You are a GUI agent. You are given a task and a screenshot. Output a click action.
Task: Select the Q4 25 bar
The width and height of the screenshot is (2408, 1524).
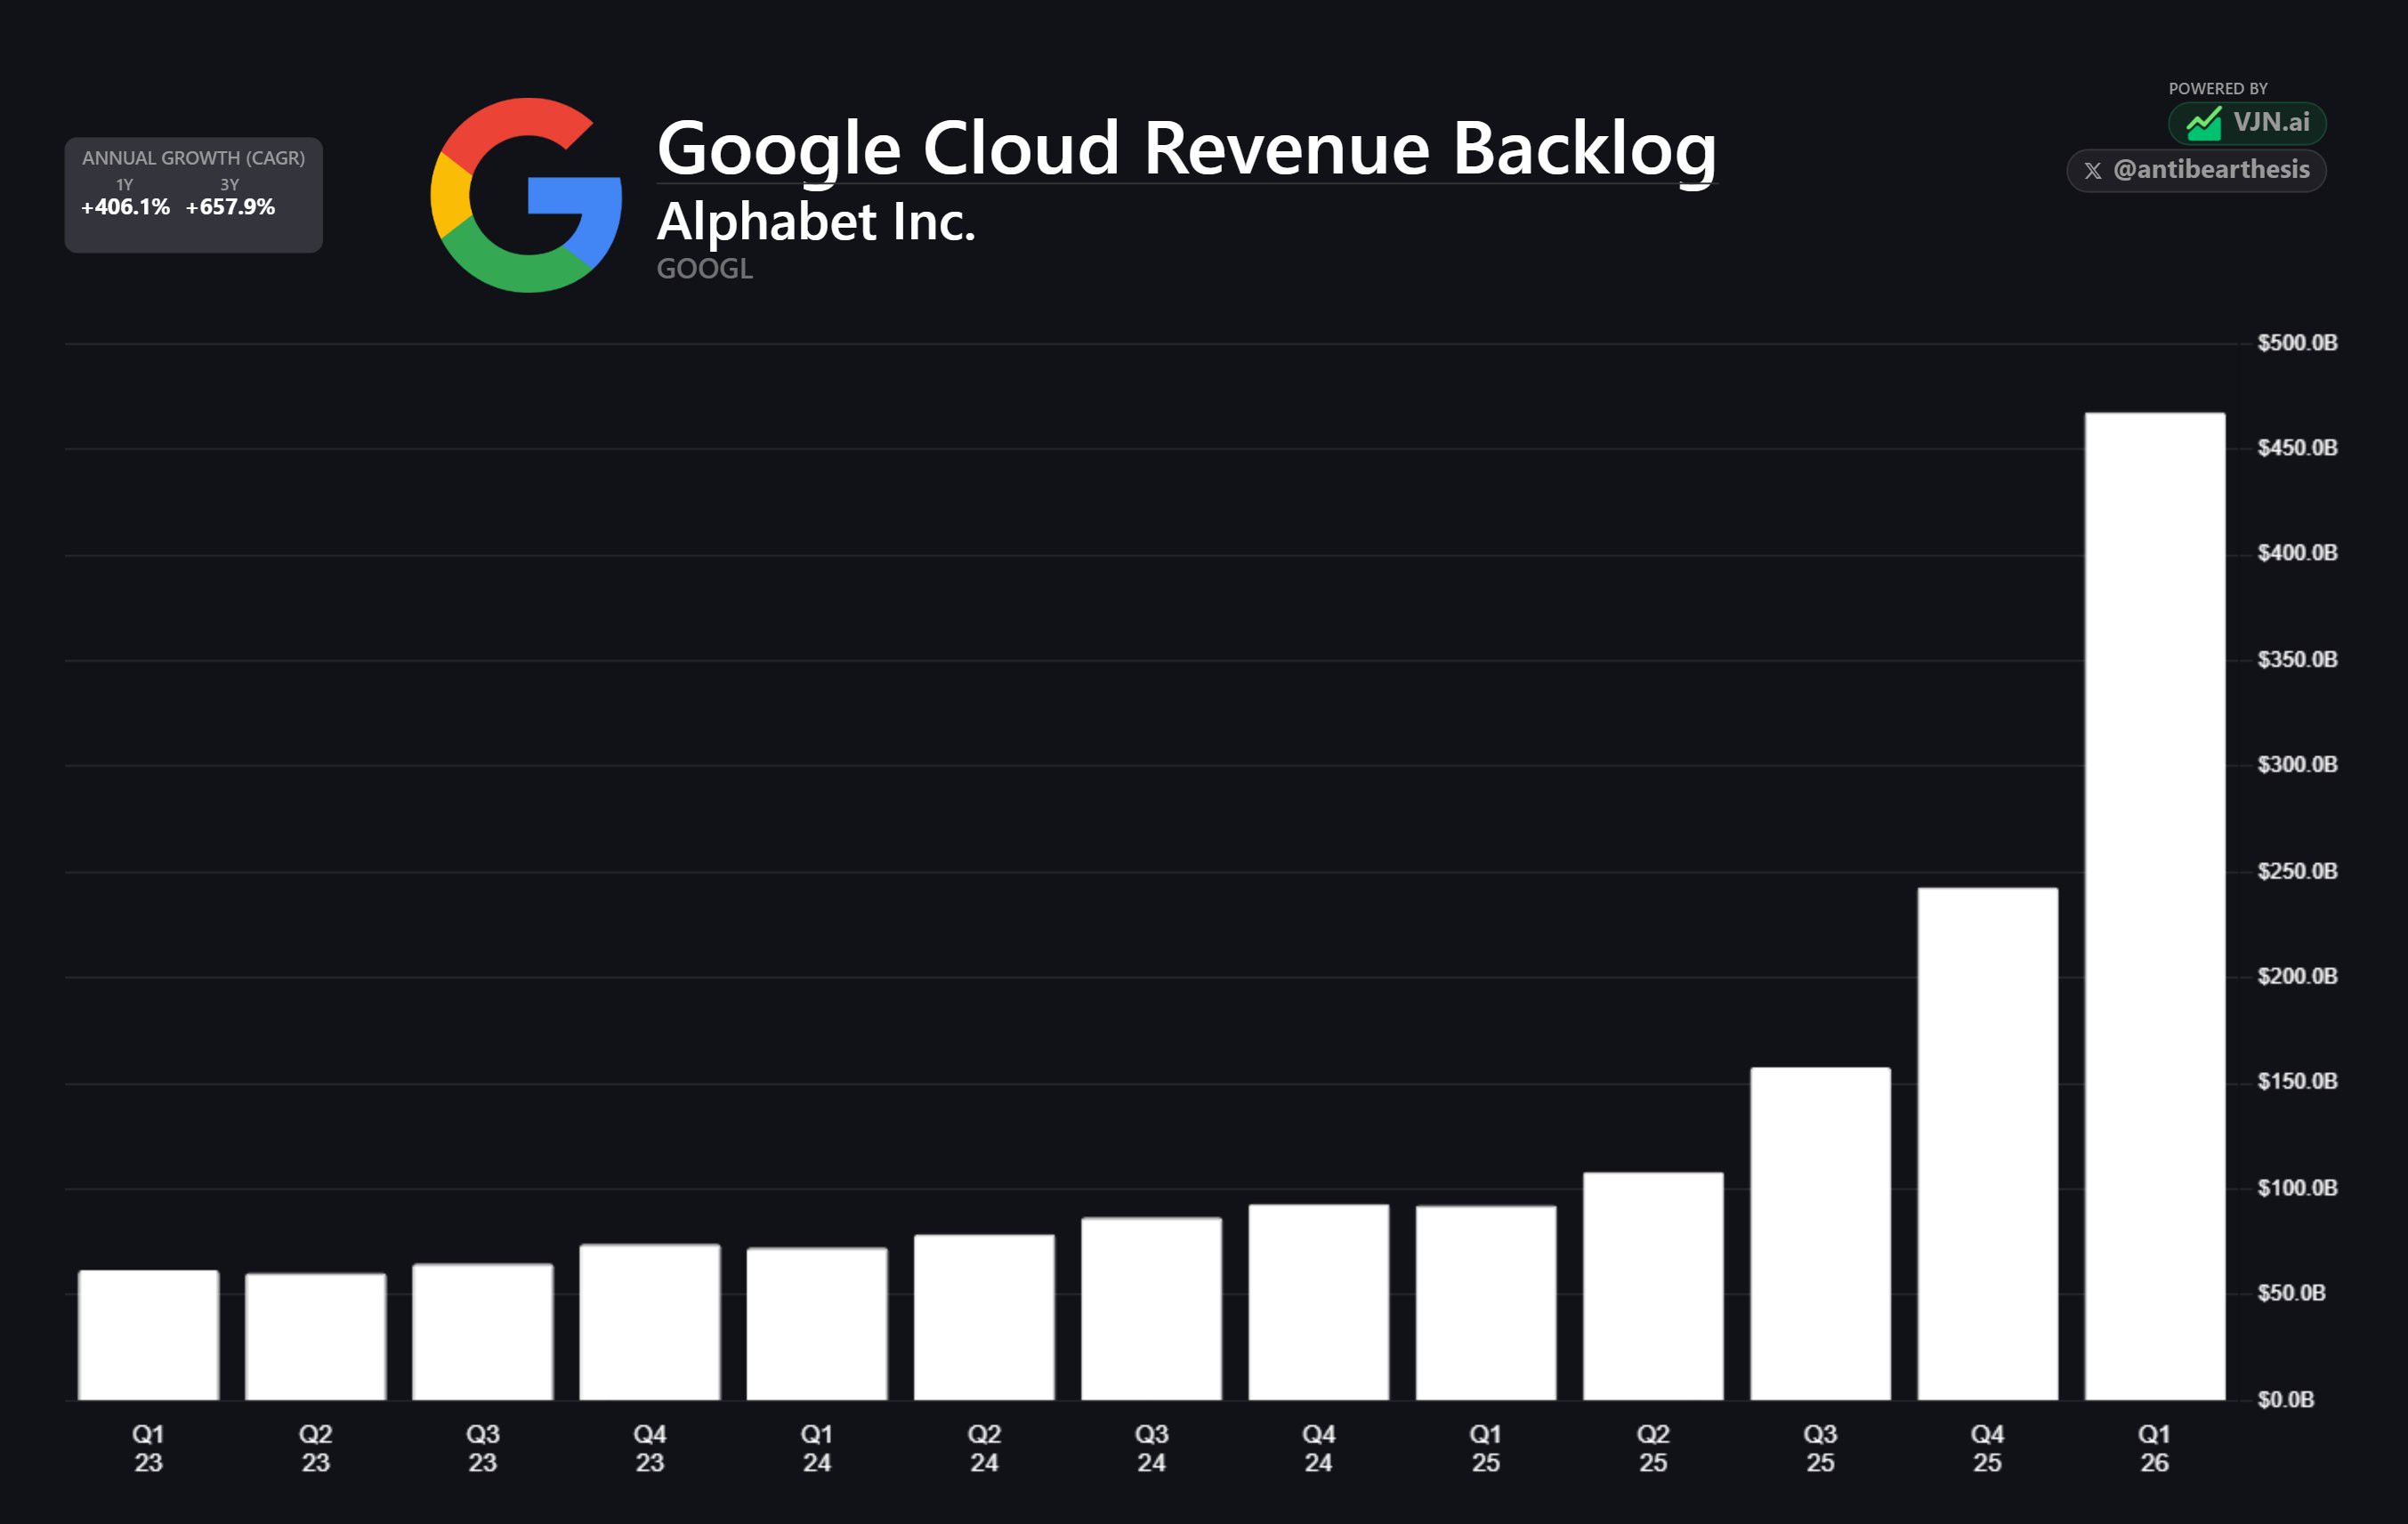(1987, 1144)
